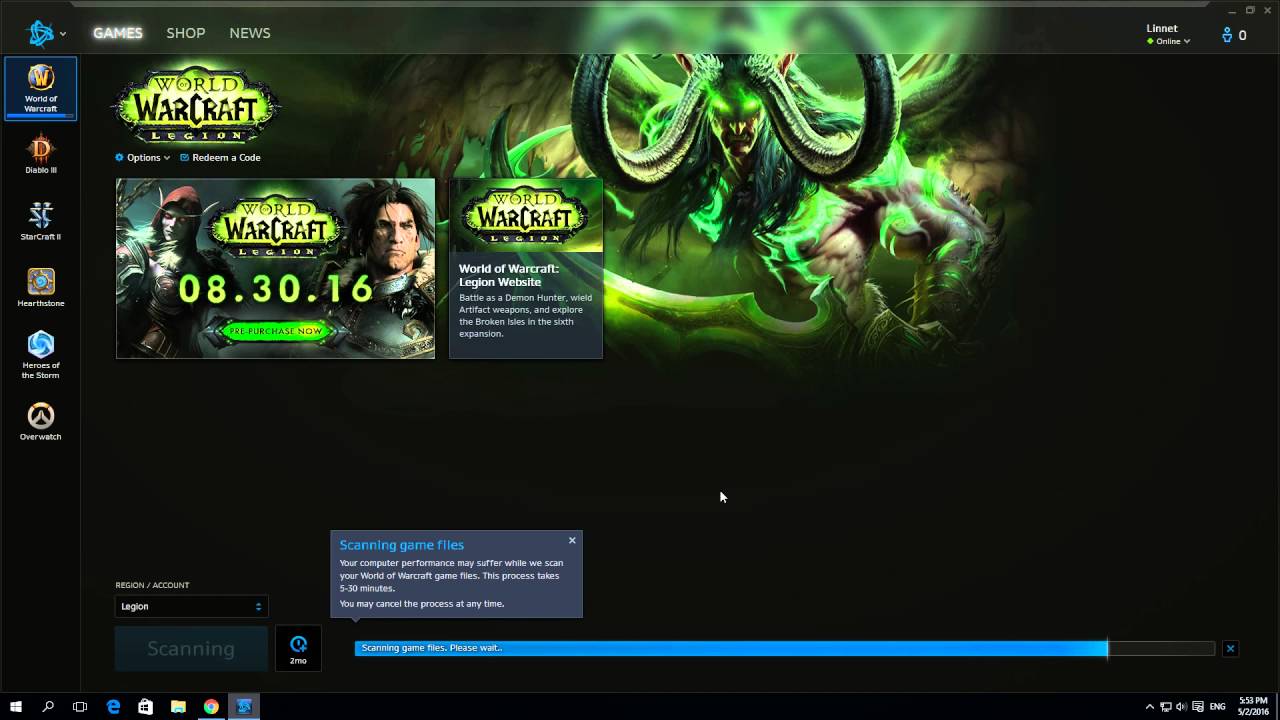Select World of Warcraft in sidebar
Screen dimensions: 1280x720
click(x=41, y=89)
